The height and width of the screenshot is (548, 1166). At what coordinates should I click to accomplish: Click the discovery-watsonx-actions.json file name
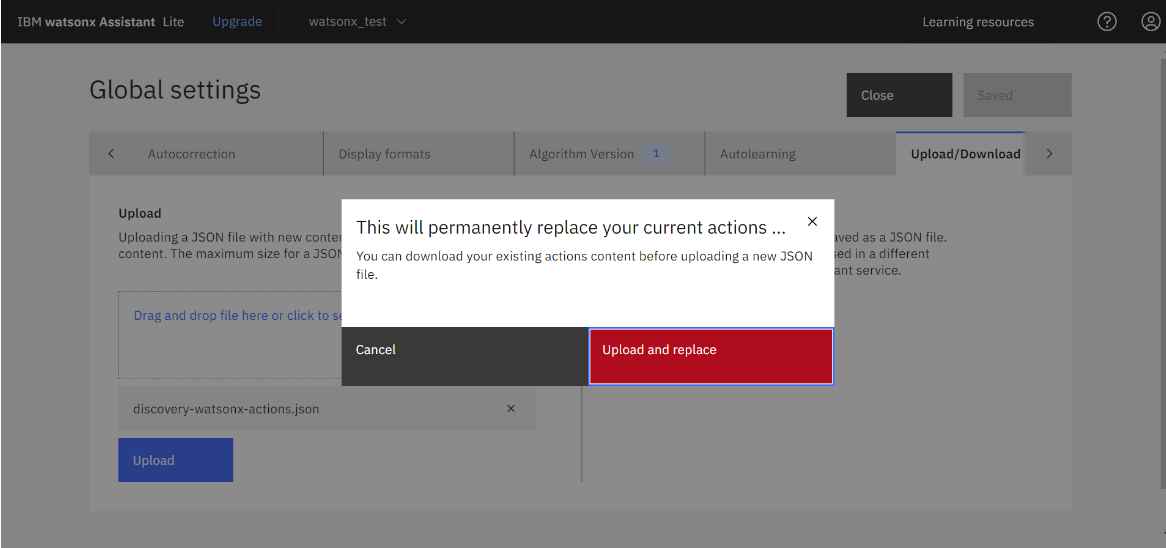226,409
